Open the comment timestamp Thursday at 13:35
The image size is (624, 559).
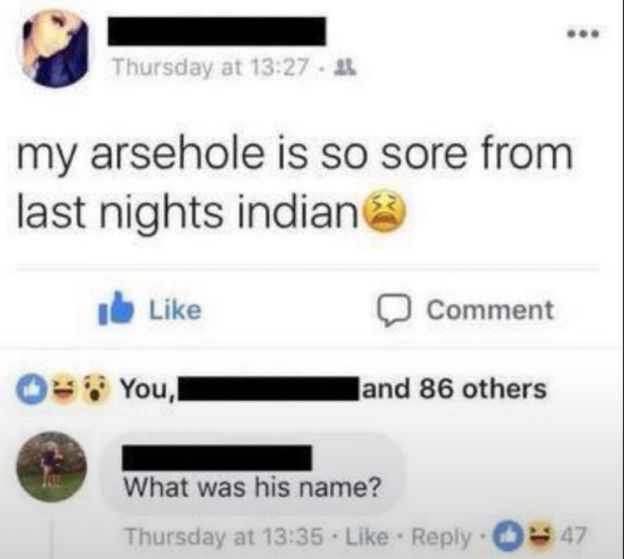pos(224,537)
